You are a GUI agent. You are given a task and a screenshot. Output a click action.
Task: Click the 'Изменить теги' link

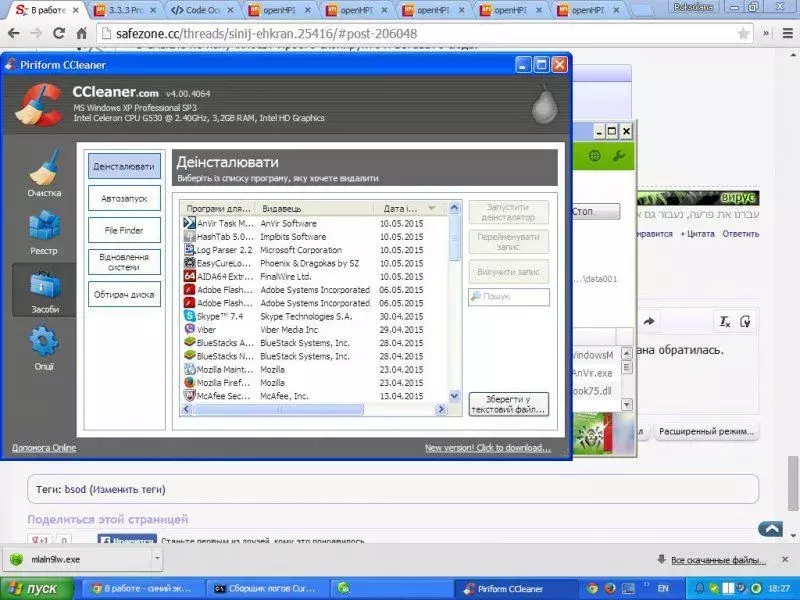click(128, 489)
